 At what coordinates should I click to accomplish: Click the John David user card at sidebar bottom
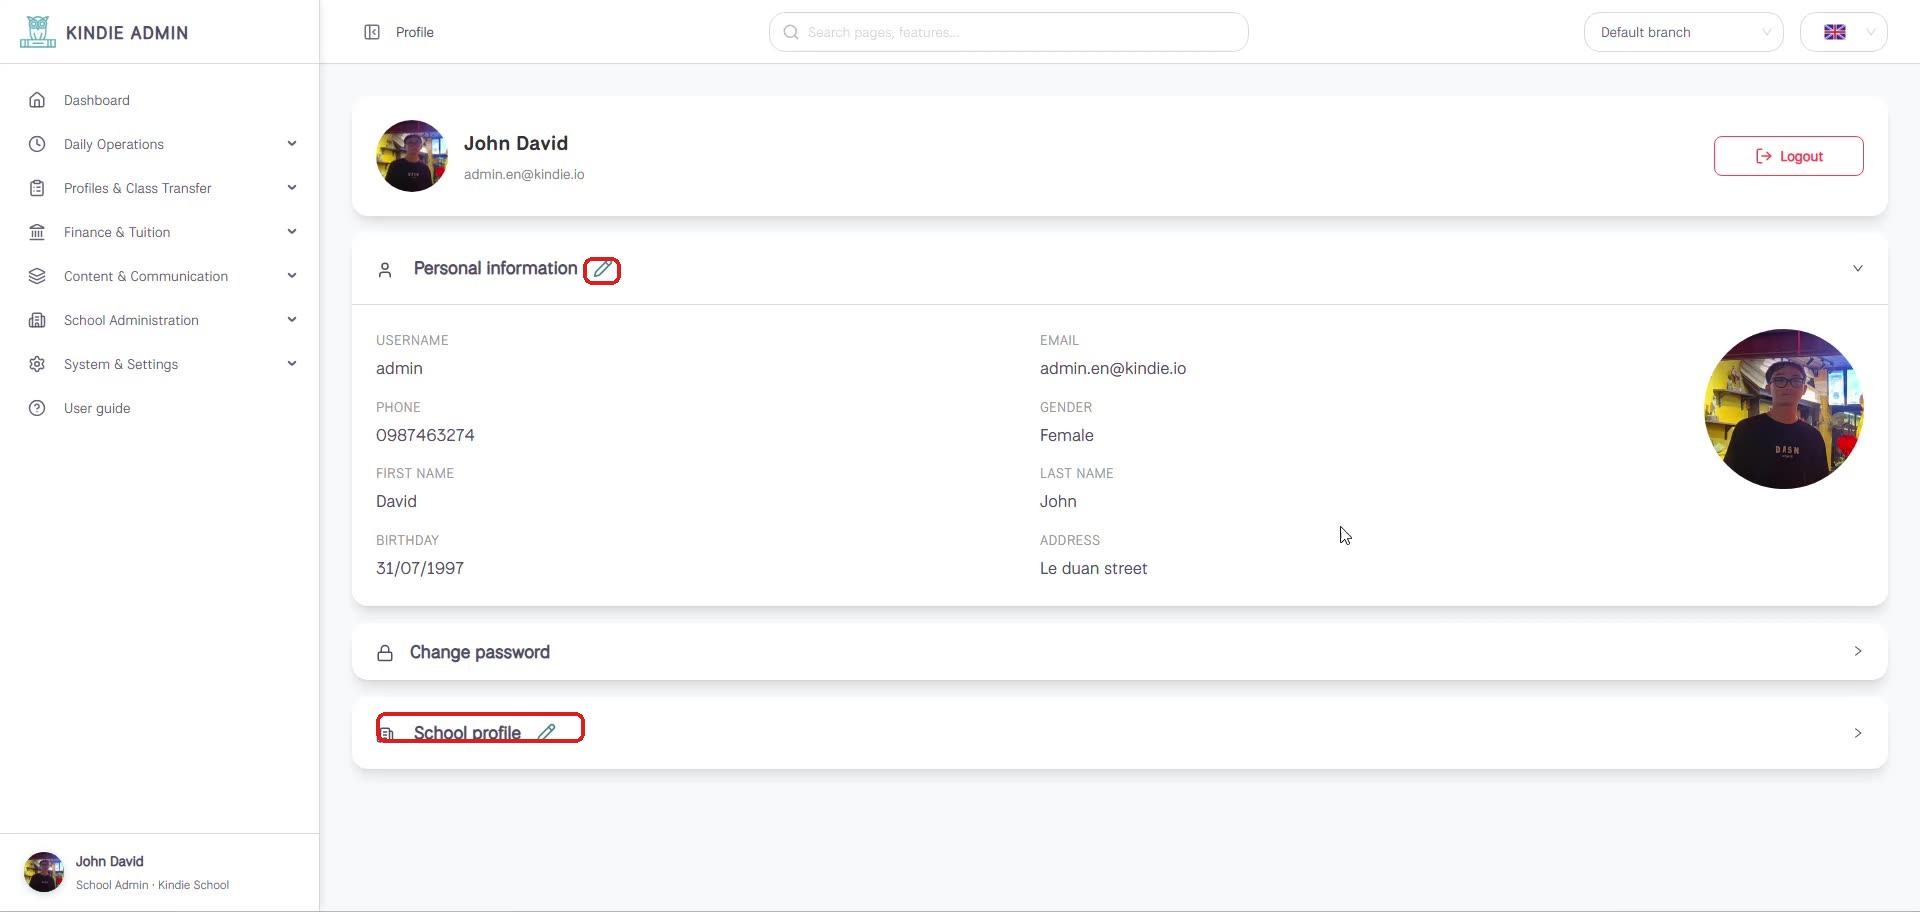tap(160, 872)
